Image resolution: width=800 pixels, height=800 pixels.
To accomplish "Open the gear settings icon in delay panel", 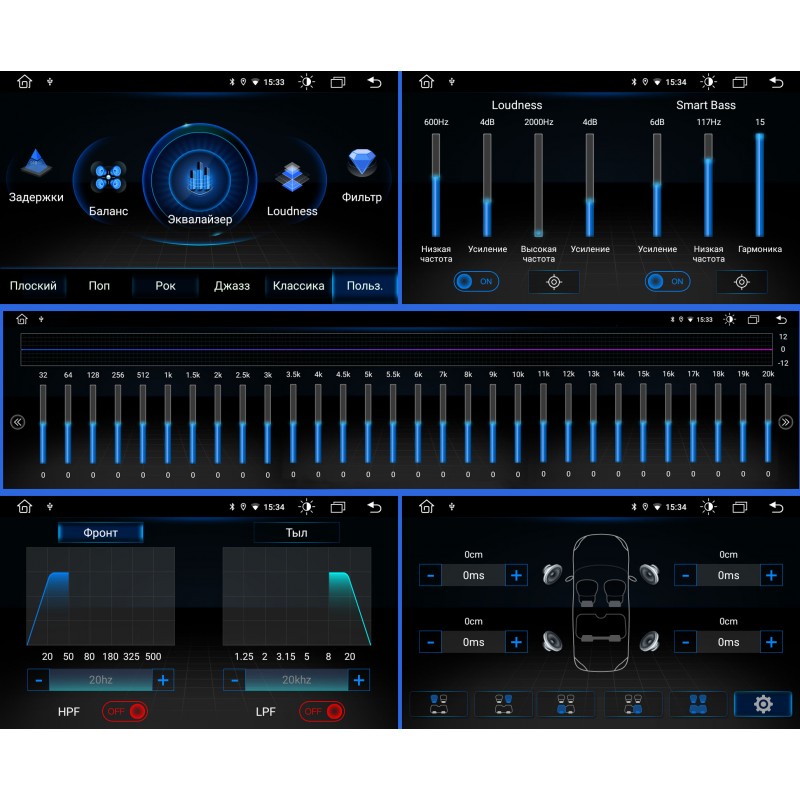I will point(762,704).
